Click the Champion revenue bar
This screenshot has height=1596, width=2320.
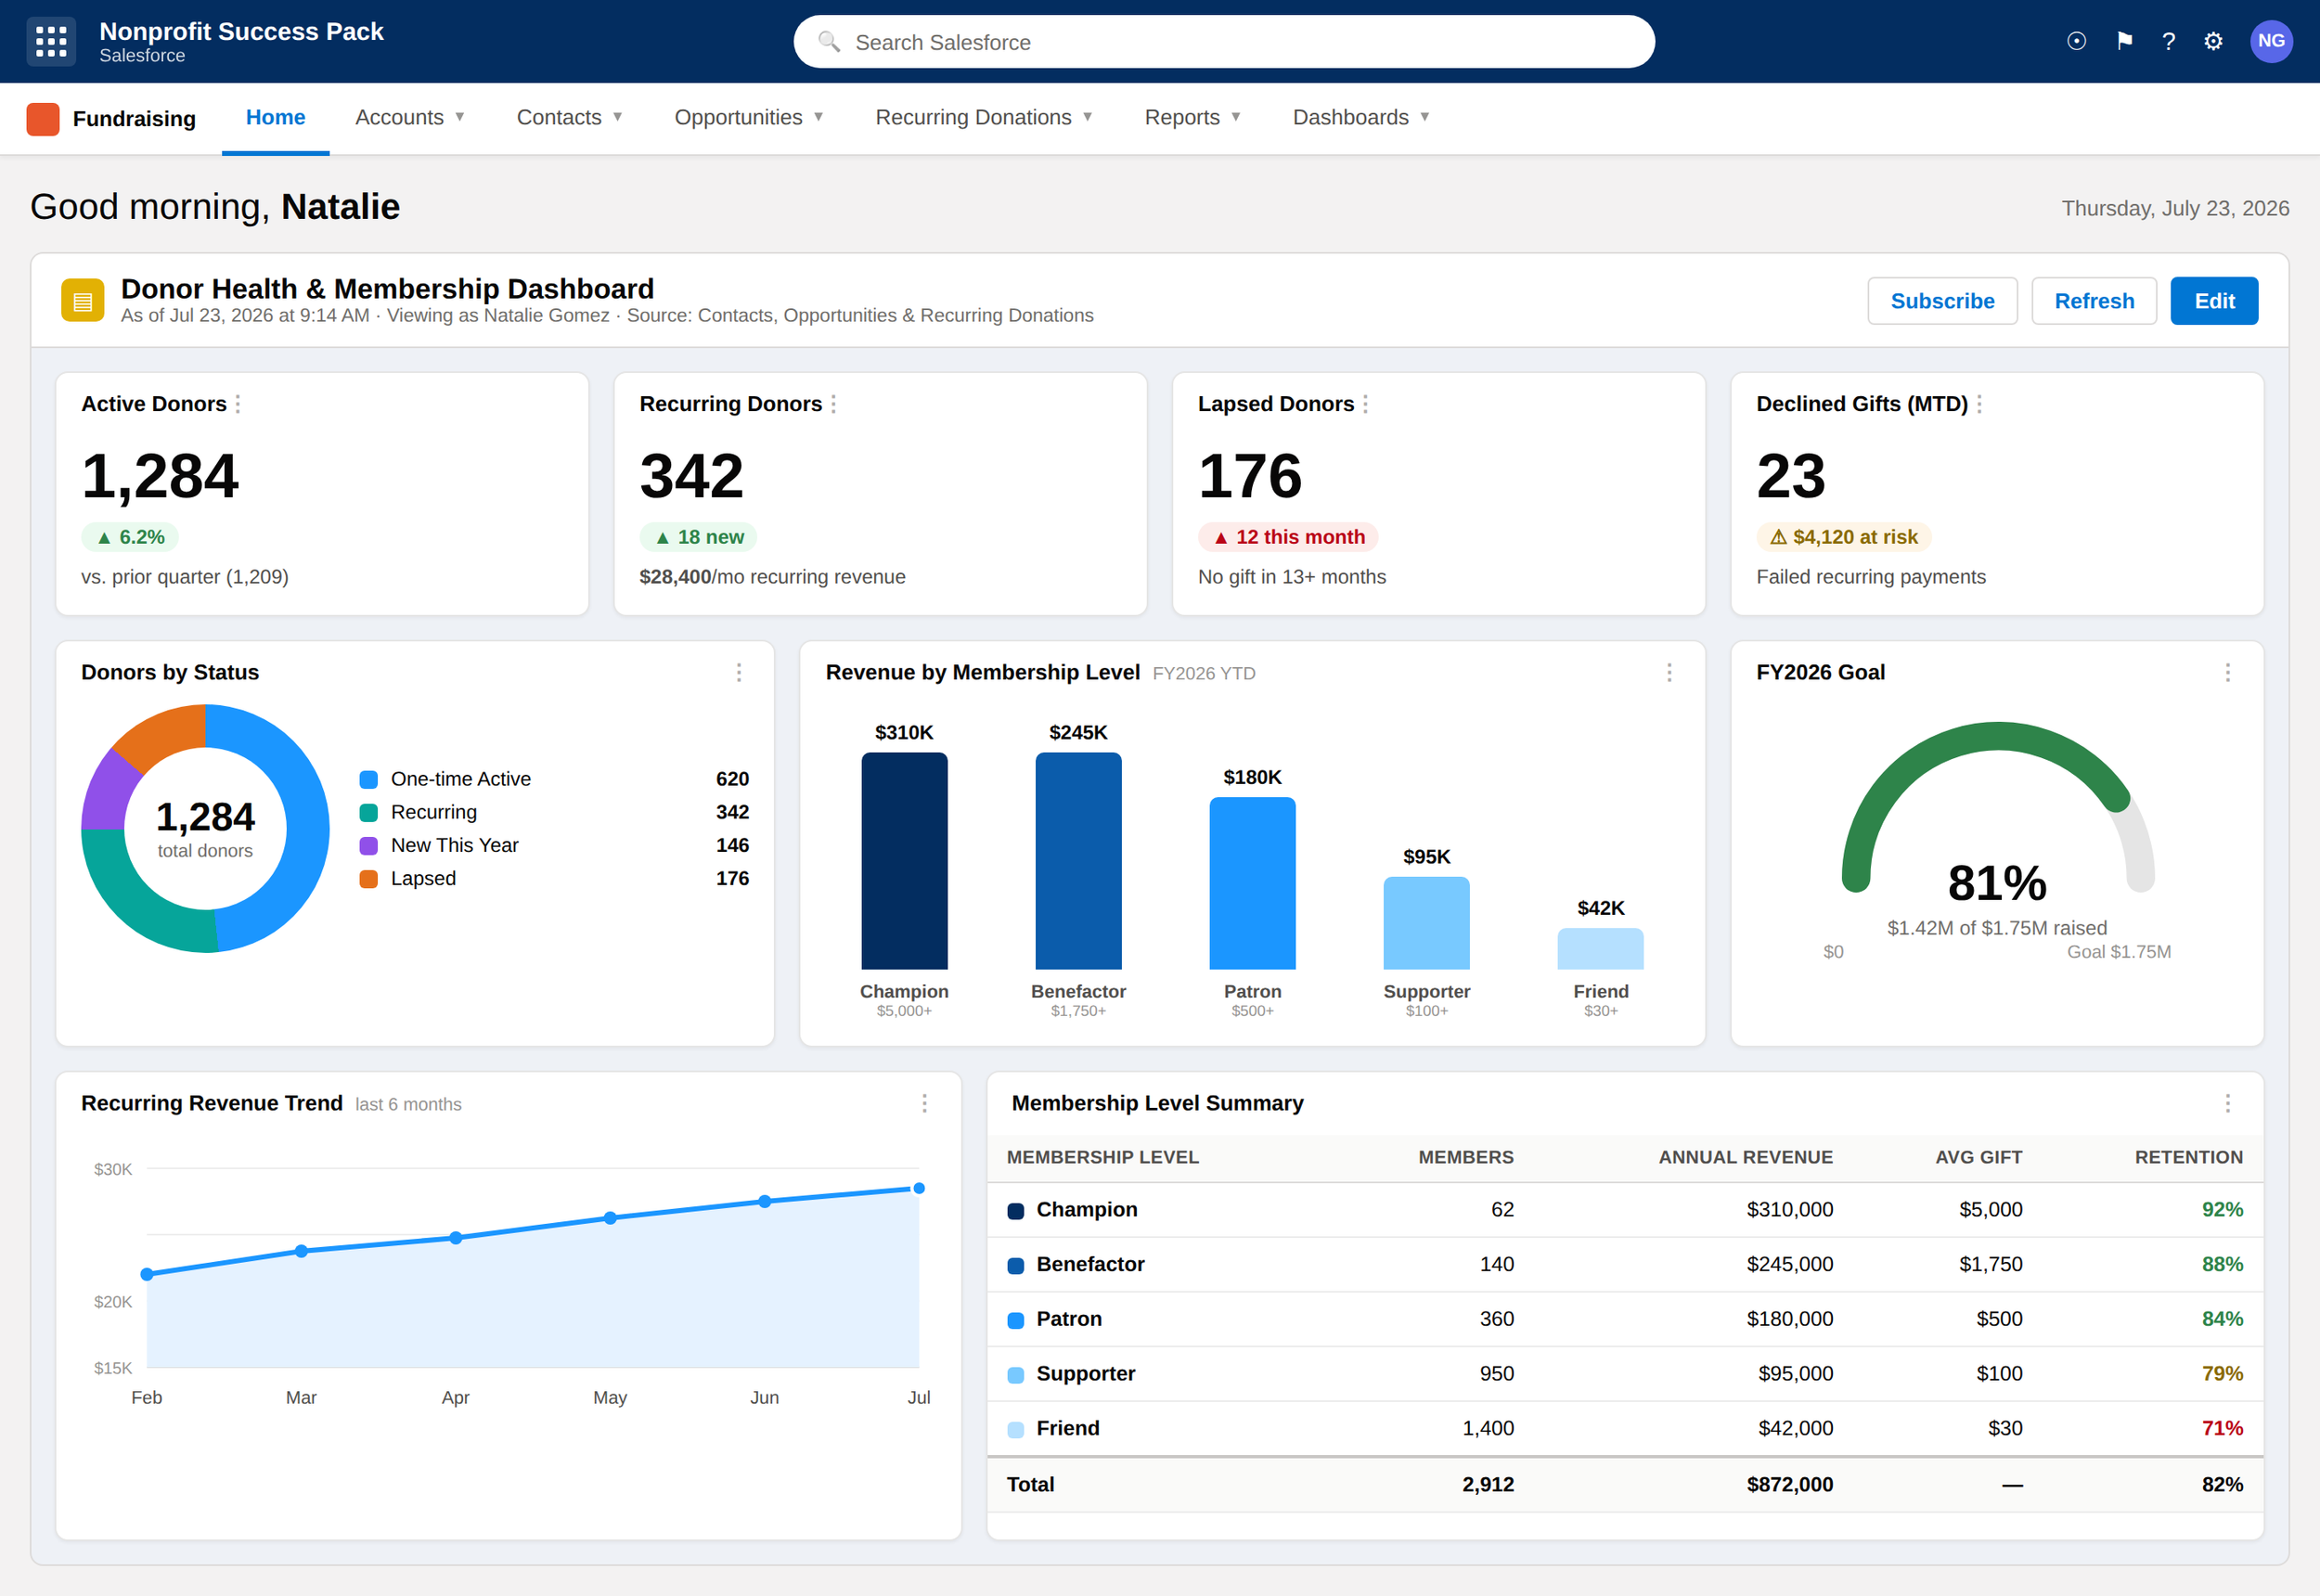click(904, 861)
